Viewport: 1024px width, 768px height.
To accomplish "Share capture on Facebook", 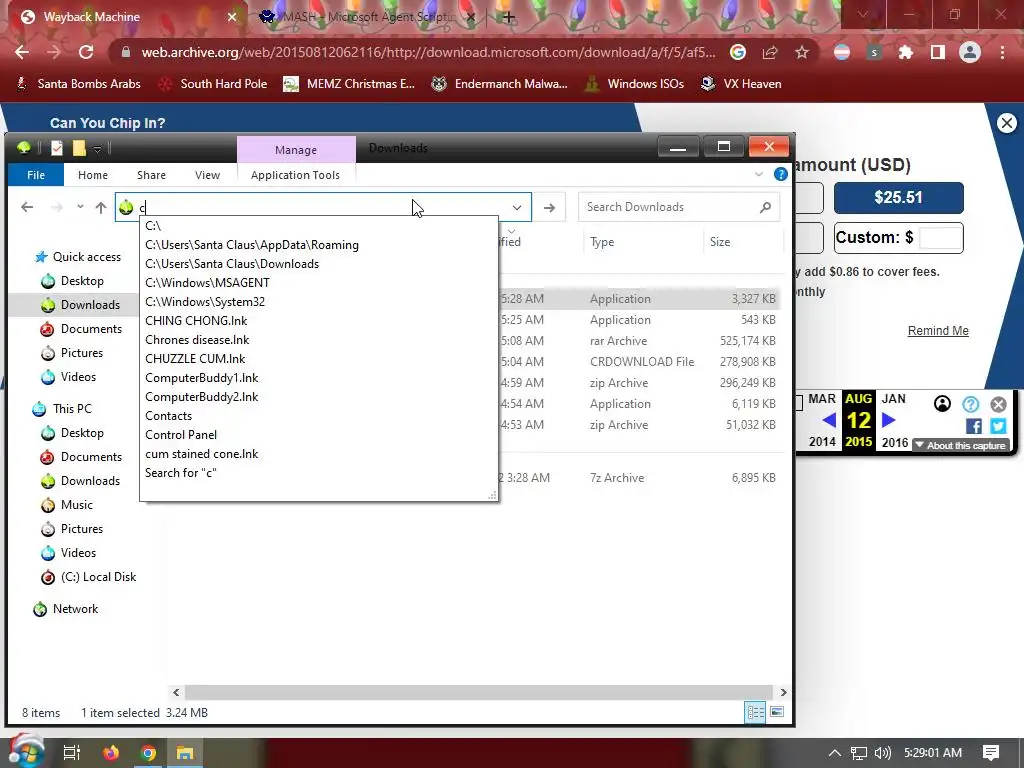I will click(x=973, y=426).
